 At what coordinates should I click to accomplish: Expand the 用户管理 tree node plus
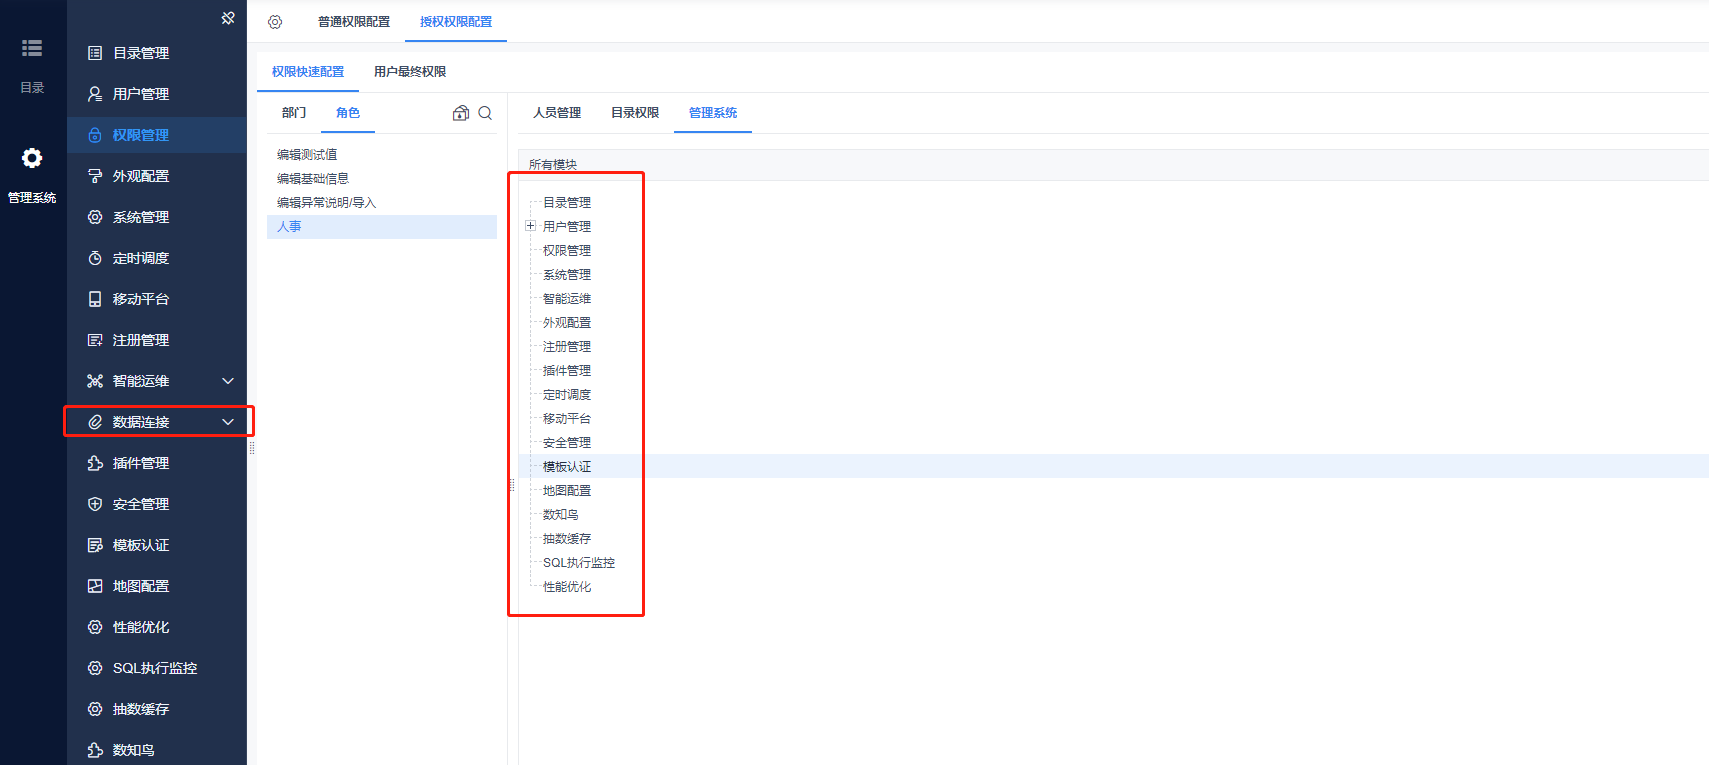click(530, 226)
